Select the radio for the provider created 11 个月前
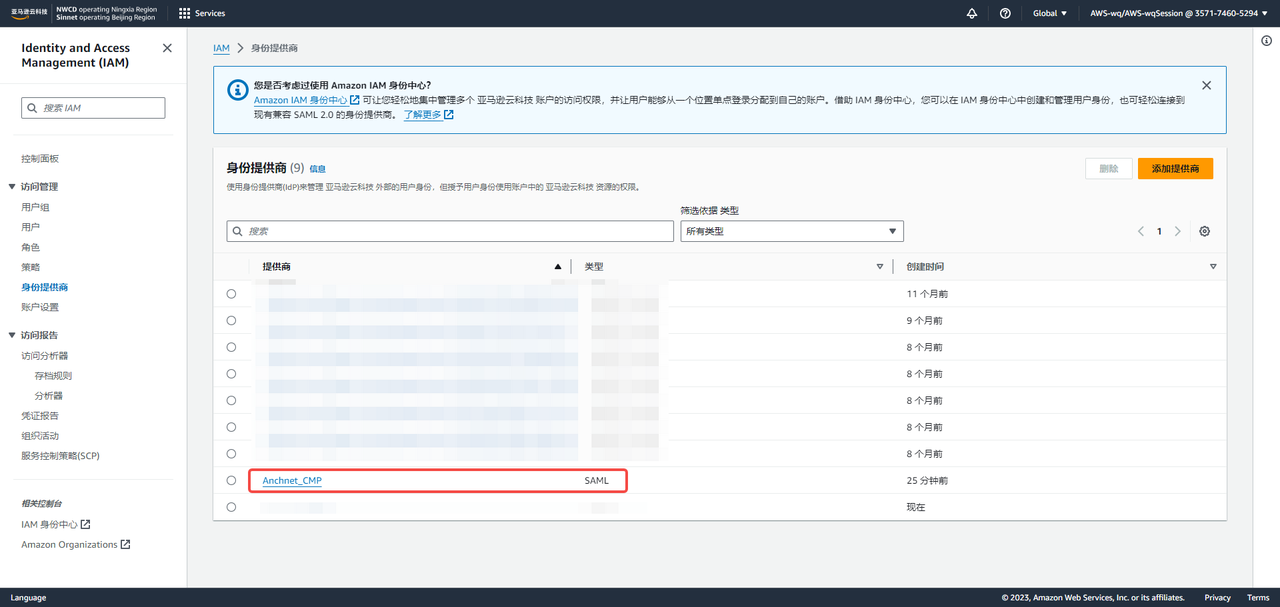Screen dimensions: 1280x607 231,294
